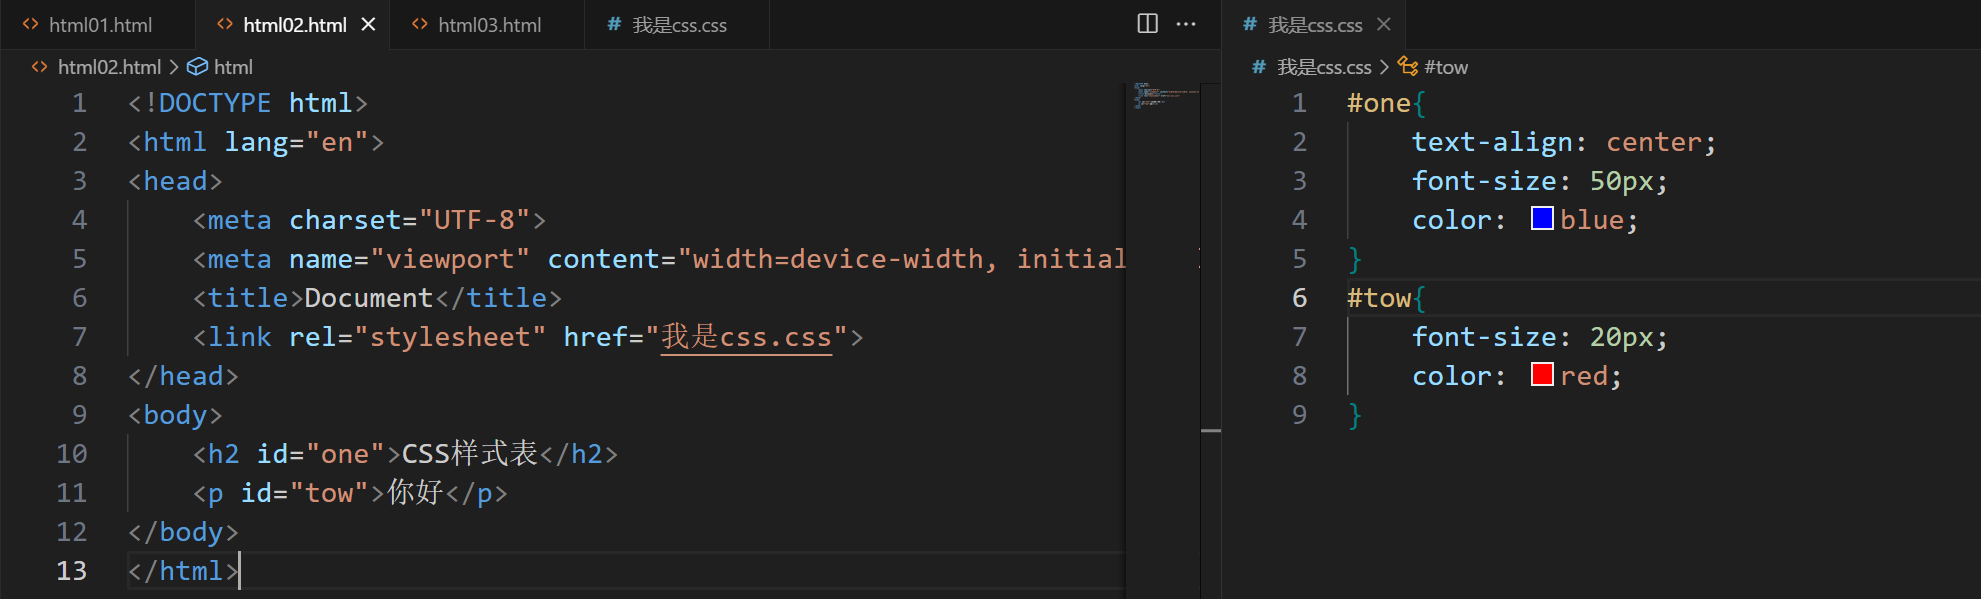
Task: Open the 我是css.css tab in left editor group
Action: (679, 25)
